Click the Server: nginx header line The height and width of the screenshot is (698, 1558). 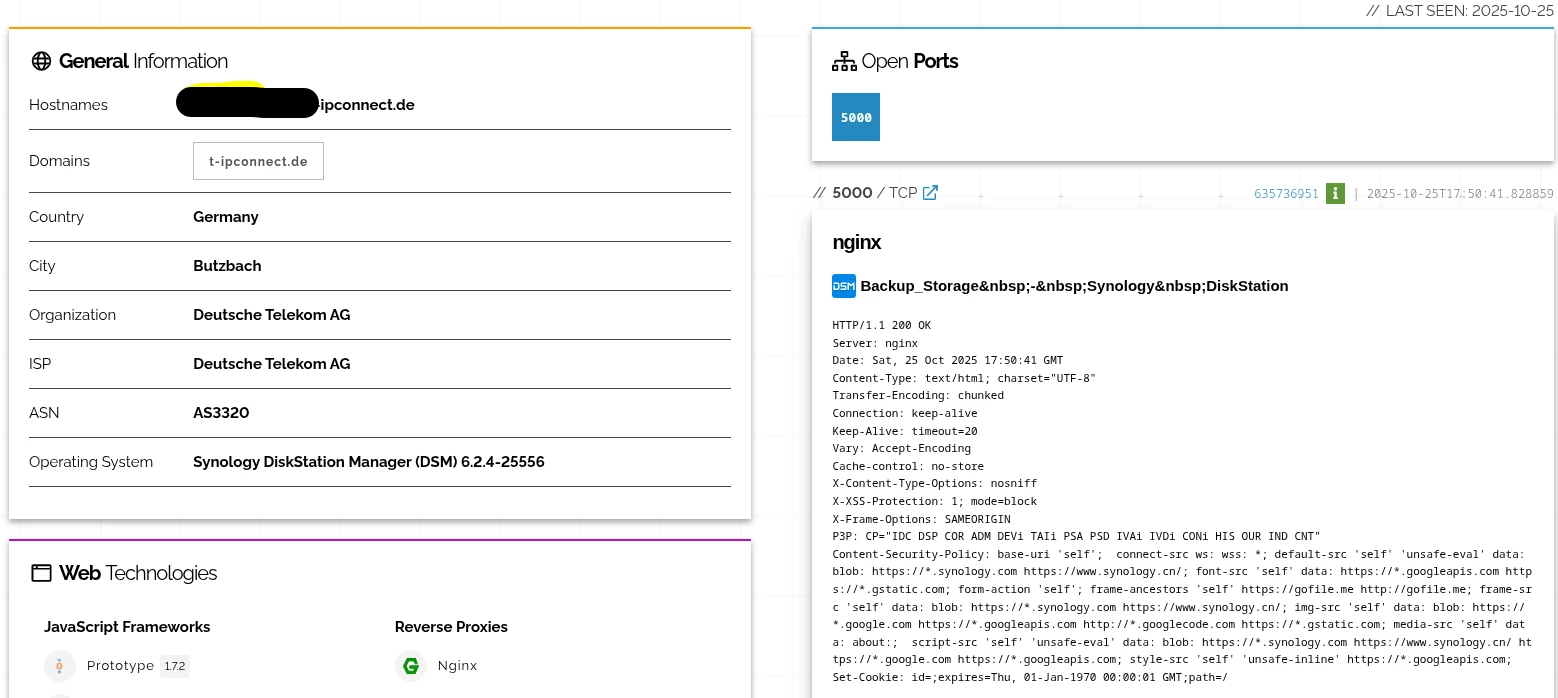pos(875,343)
